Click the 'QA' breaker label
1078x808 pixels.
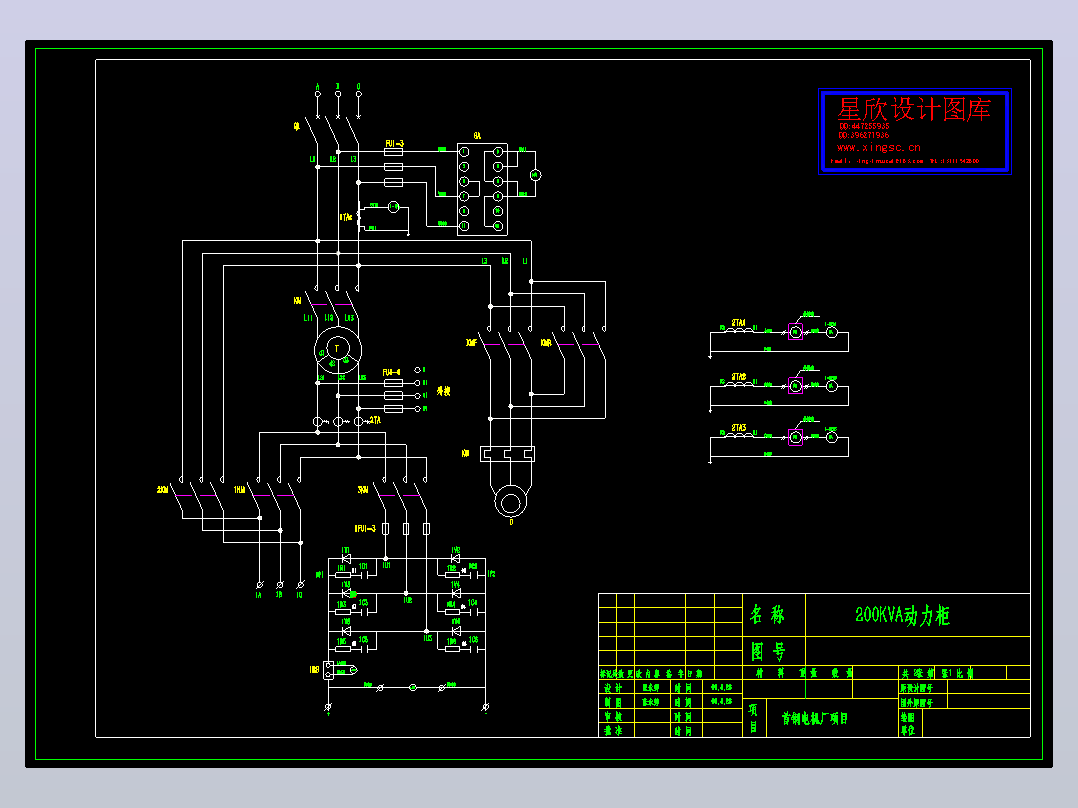tap(296, 127)
